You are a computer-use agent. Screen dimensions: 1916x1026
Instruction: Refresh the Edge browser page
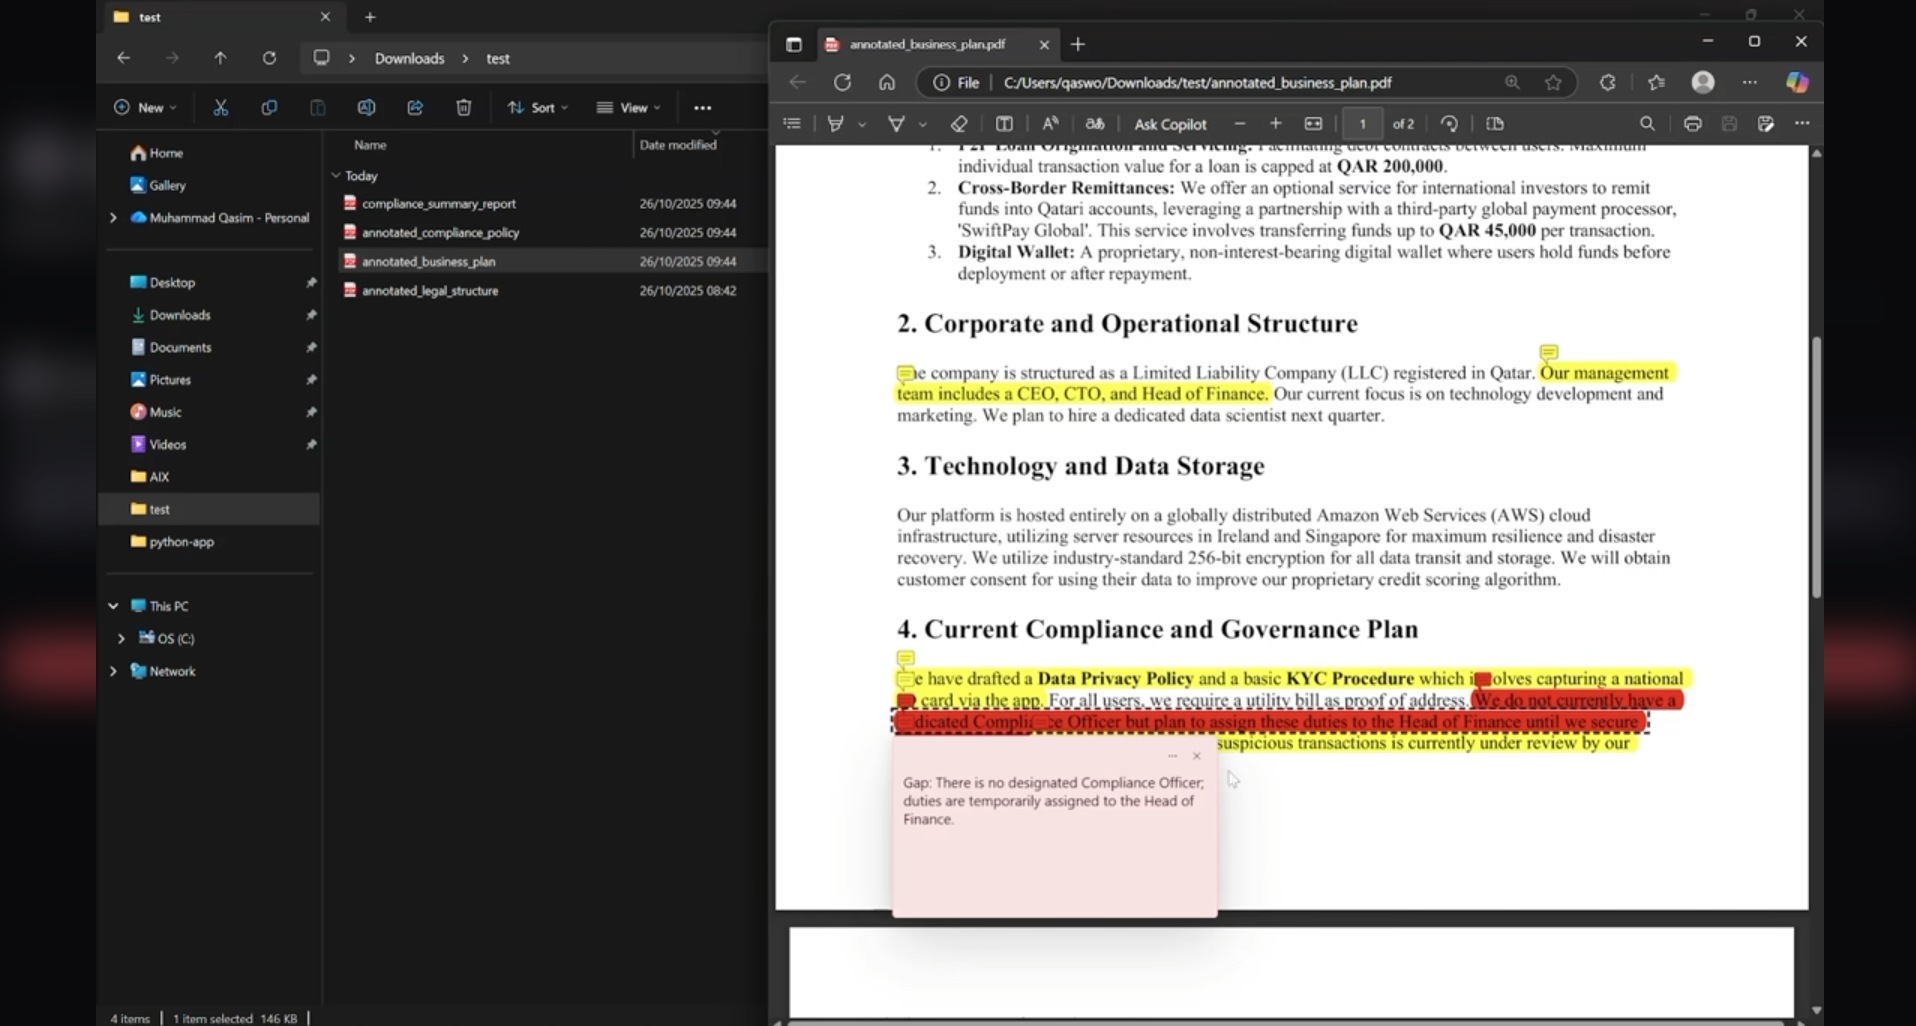point(842,83)
